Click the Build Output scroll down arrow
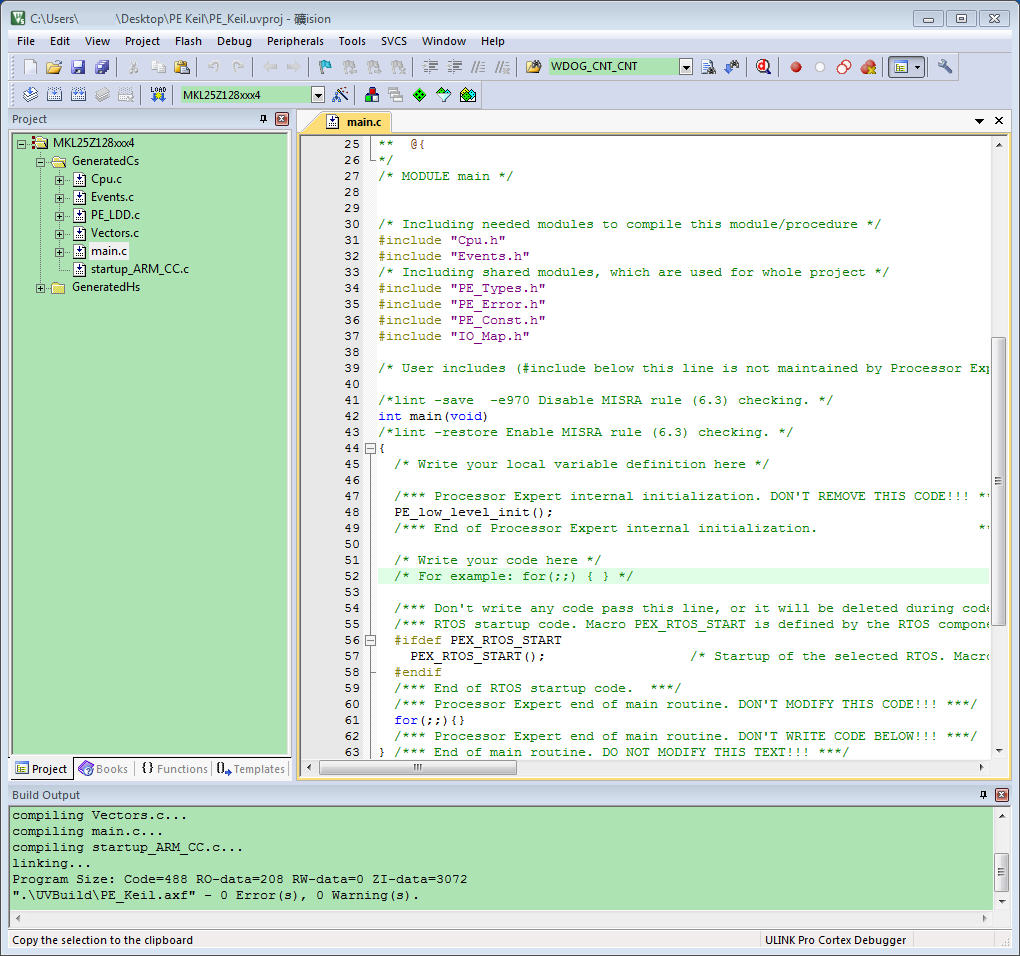 pos(1002,902)
